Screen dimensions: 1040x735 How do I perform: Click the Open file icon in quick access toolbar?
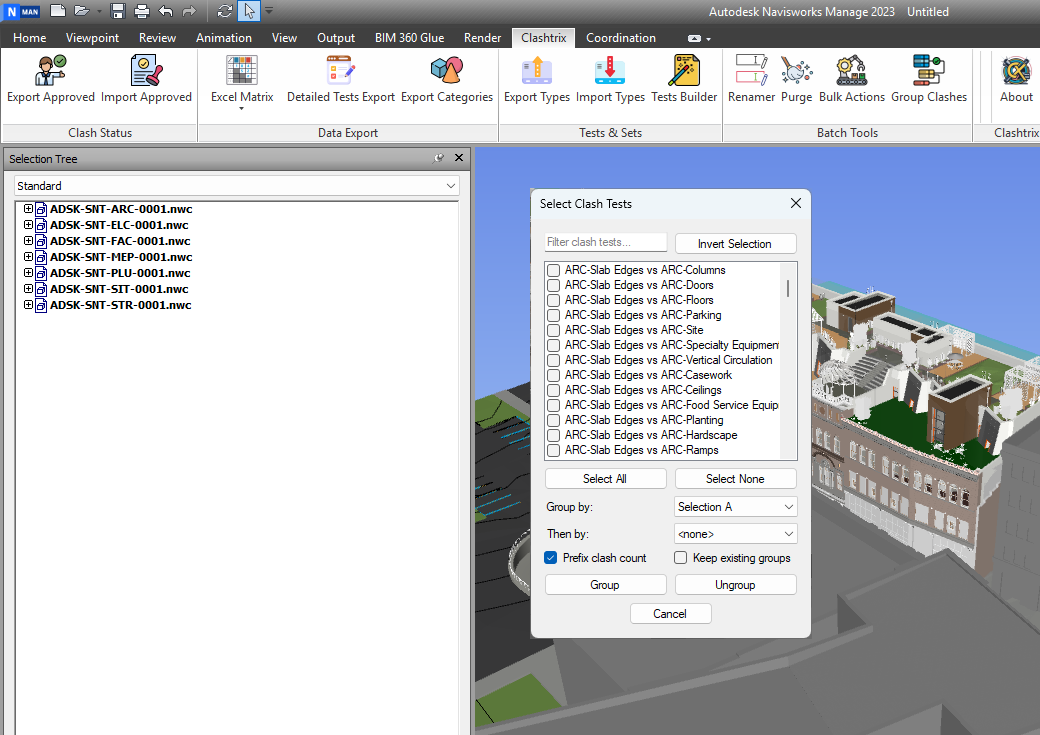click(x=82, y=11)
